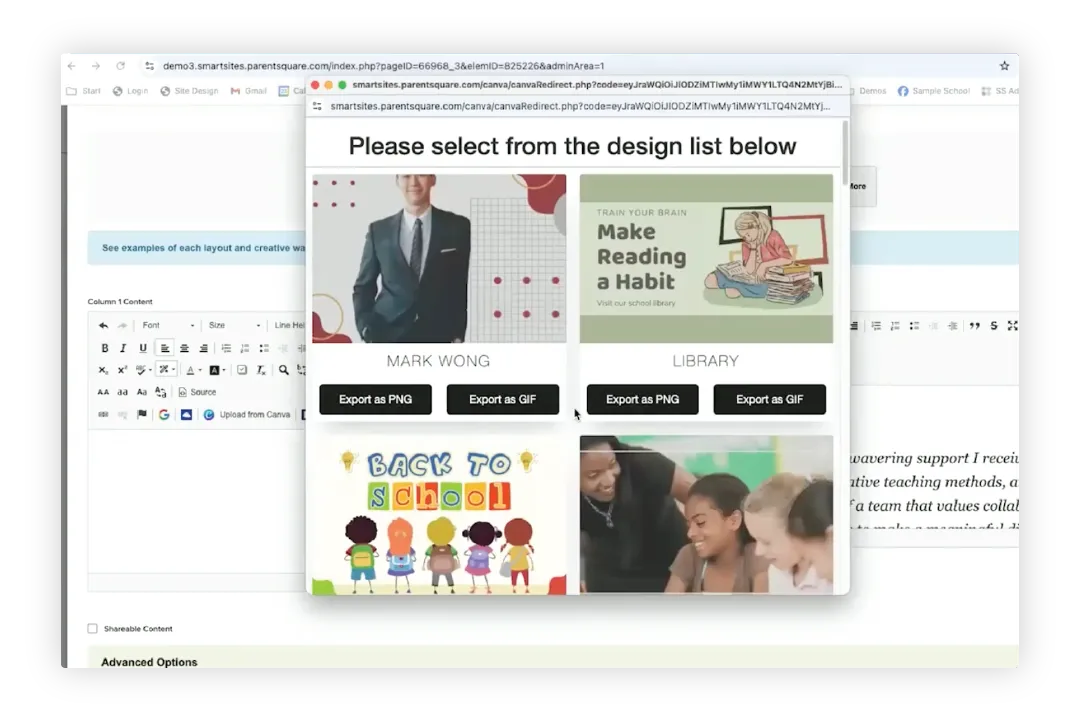This screenshot has width=1080, height=721.
Task: Expand the background color dropdown
Action: pyautogui.click(x=224, y=370)
